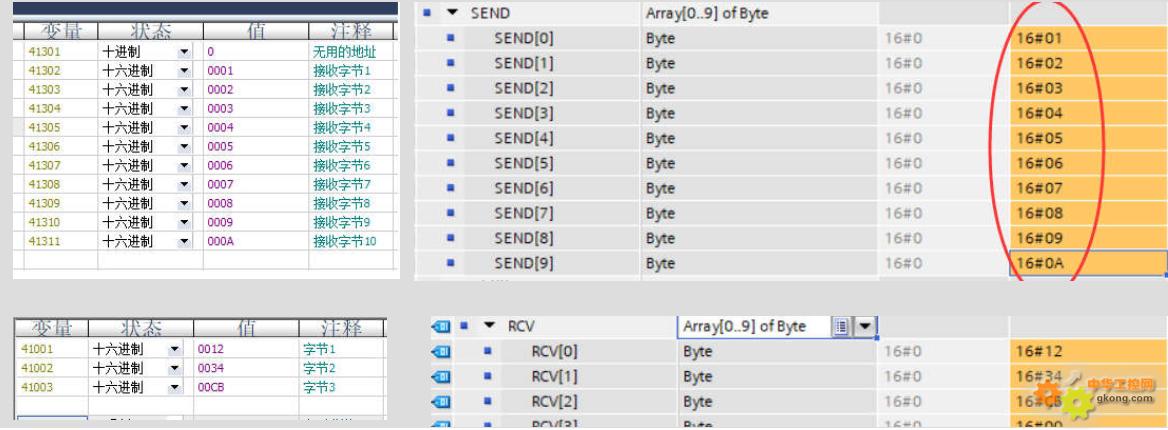This screenshot has width=1168, height=430.
Task: Click the value 0012 of variable 41001
Action: tap(211, 349)
